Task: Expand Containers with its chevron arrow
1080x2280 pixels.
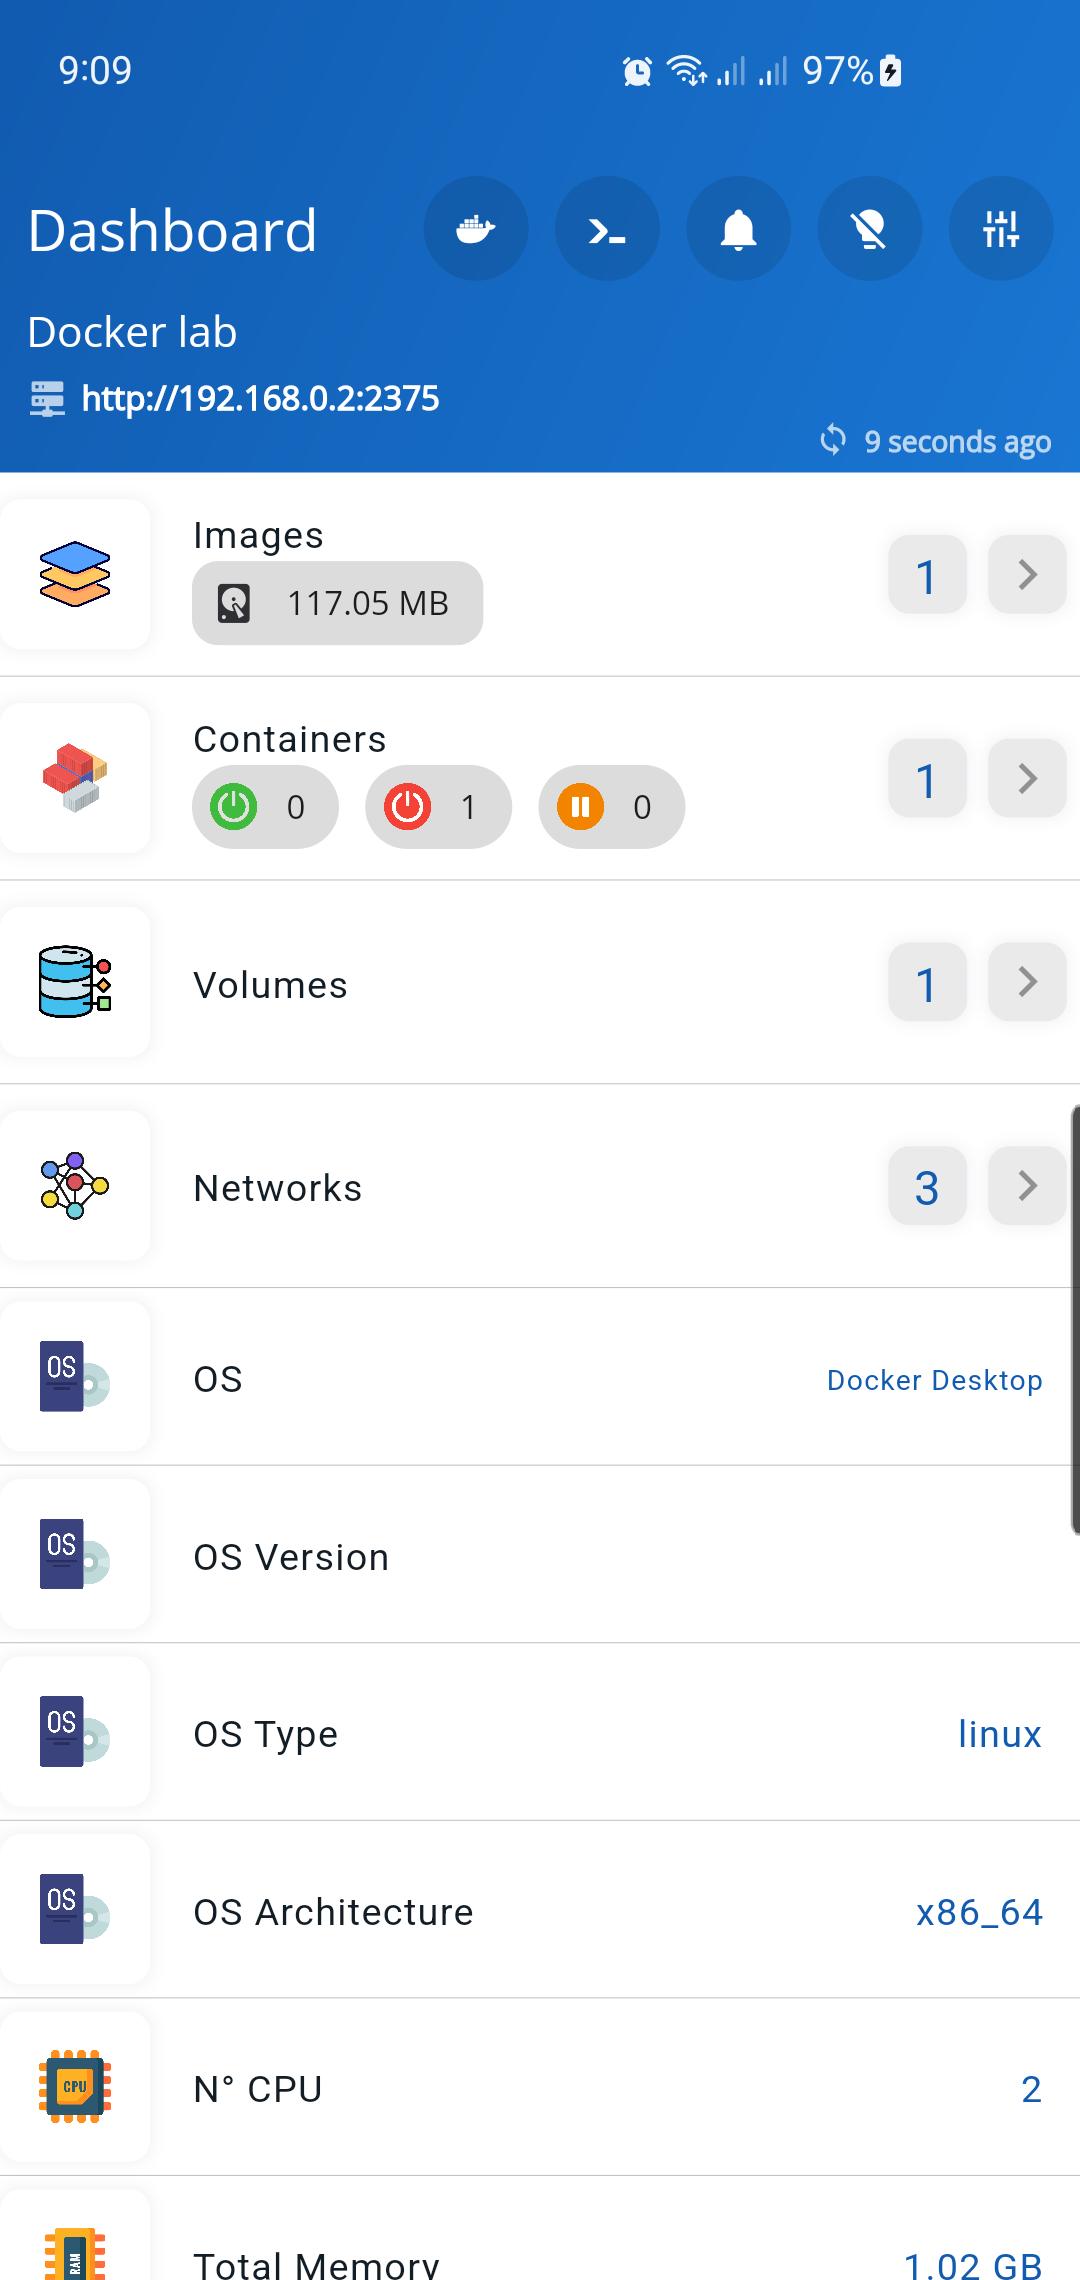Action: [1027, 778]
